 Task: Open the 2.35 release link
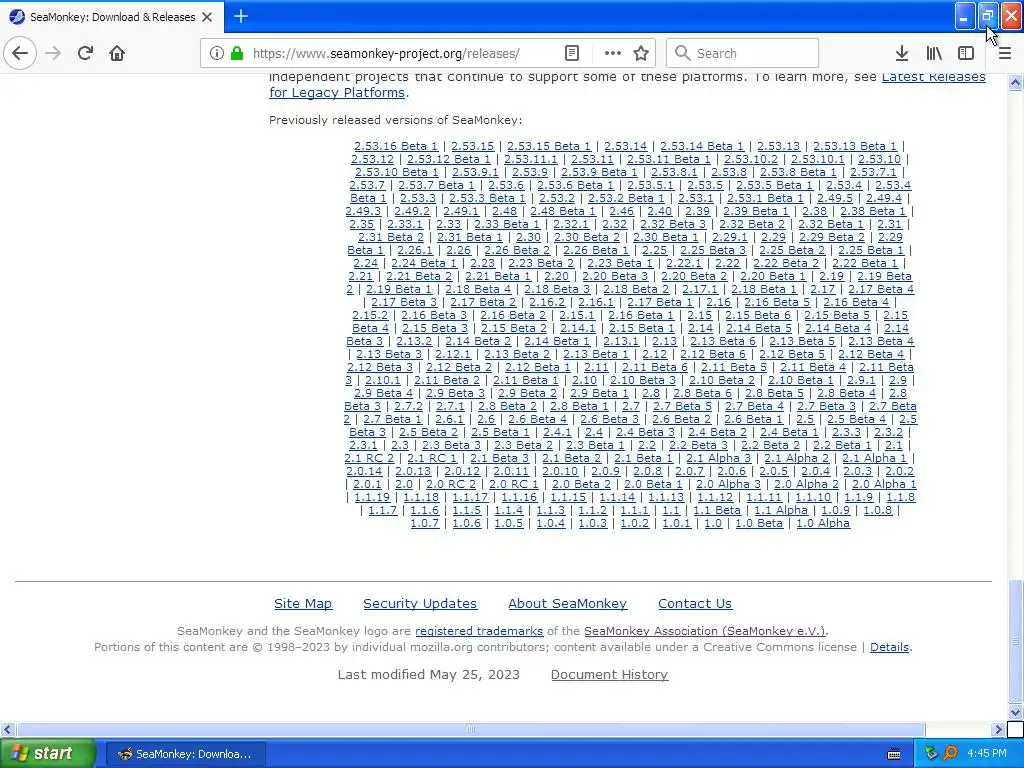coord(361,224)
